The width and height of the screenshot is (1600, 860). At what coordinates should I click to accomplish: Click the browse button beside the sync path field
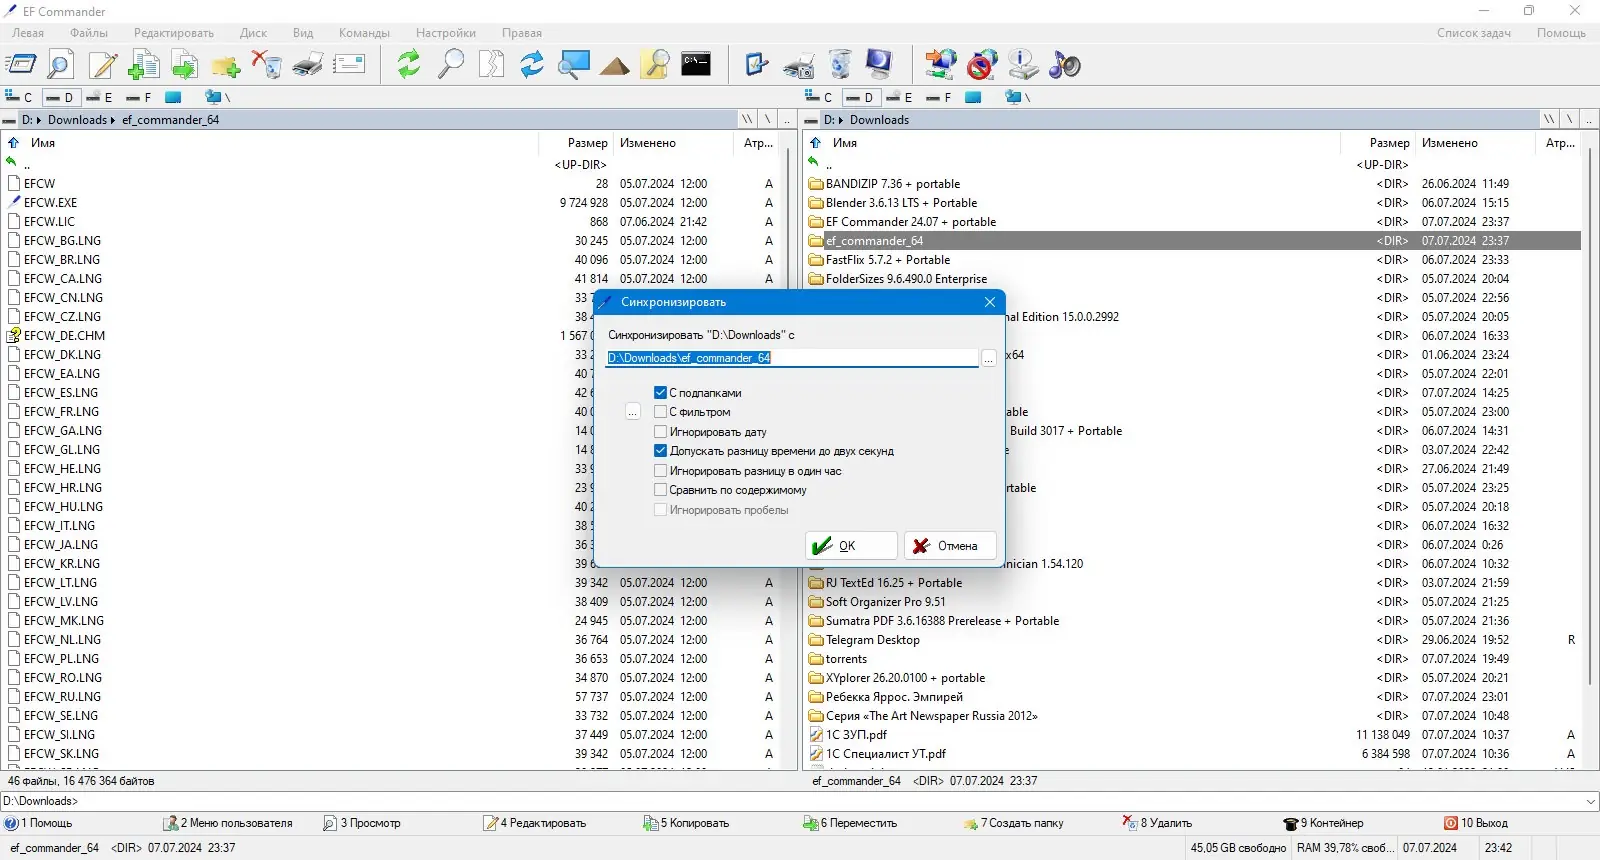988,358
